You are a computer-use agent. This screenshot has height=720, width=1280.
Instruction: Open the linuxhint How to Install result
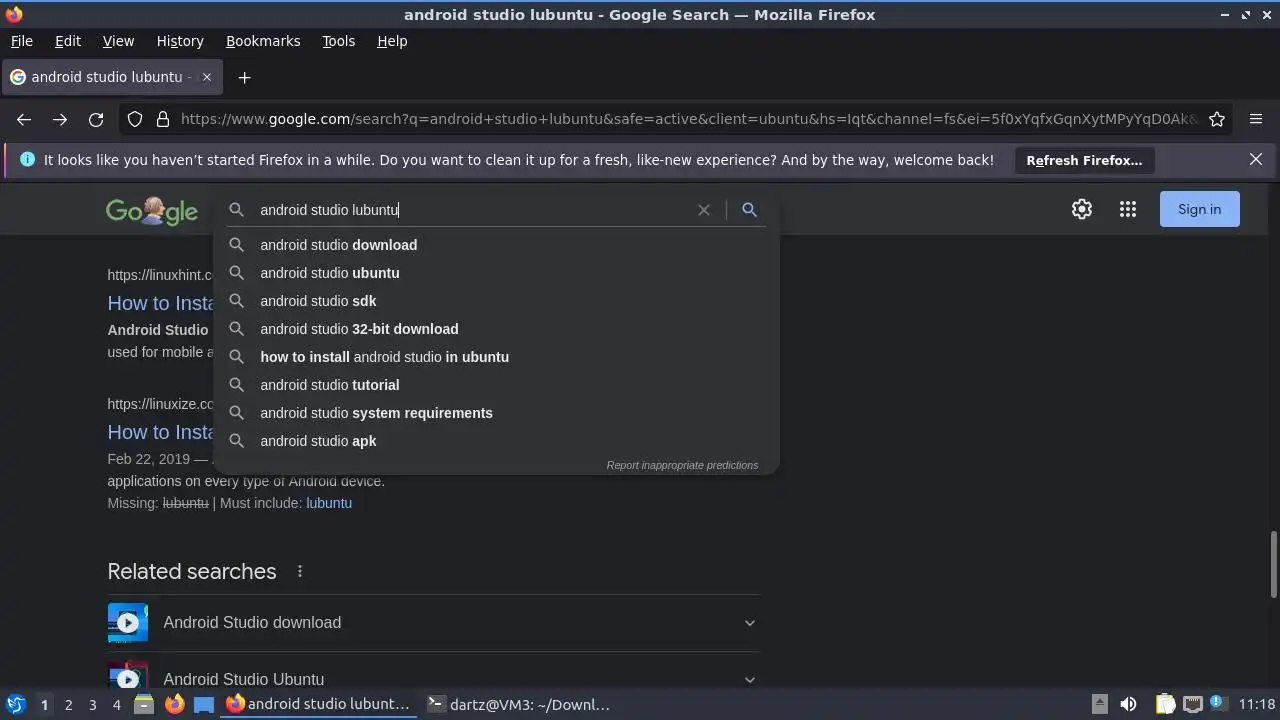pyautogui.click(x=161, y=303)
